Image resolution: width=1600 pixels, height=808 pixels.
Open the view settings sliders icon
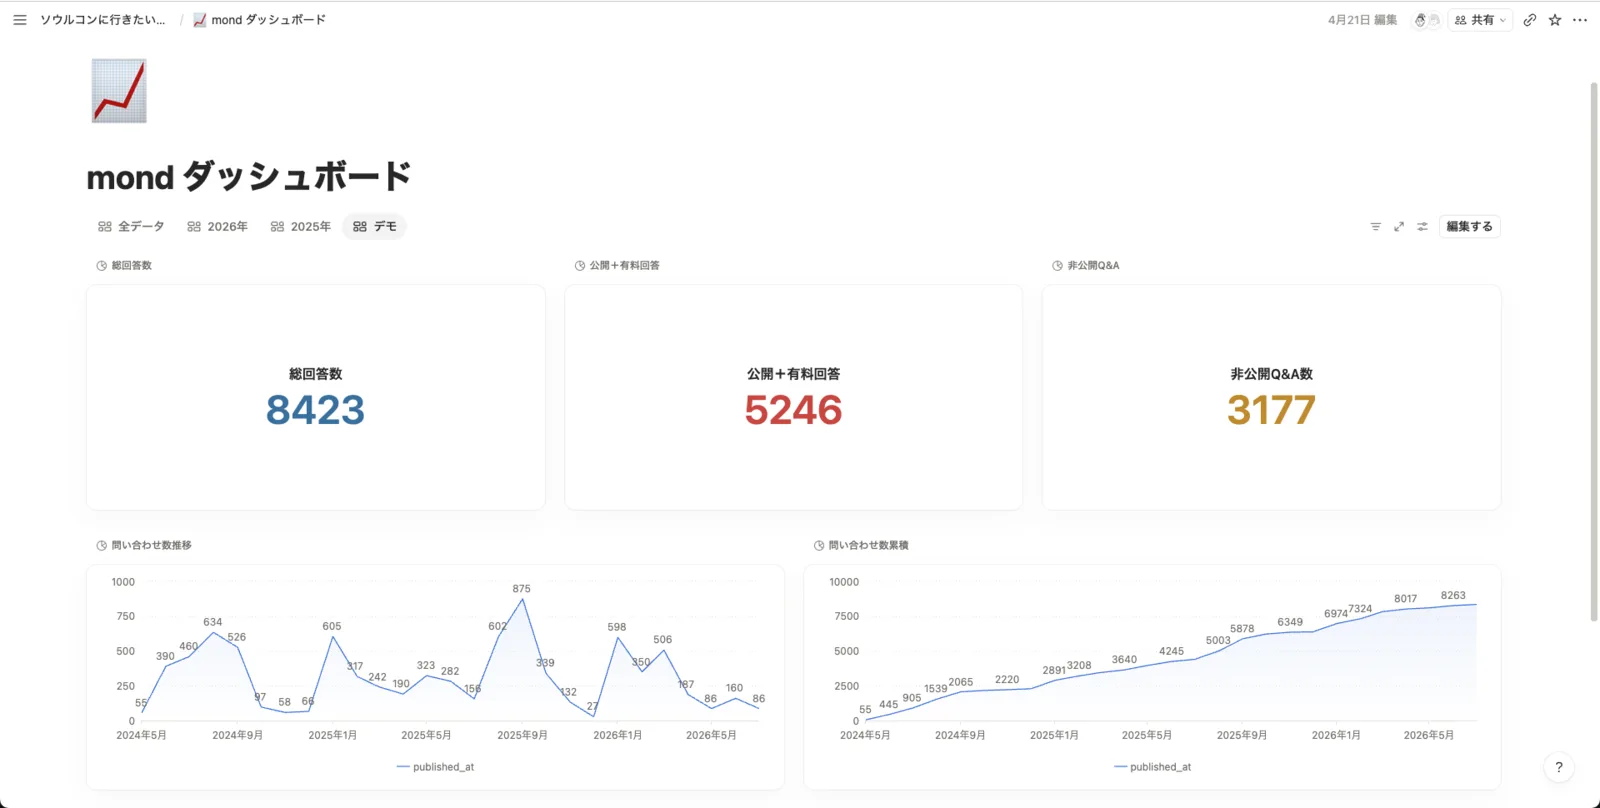pos(1422,227)
